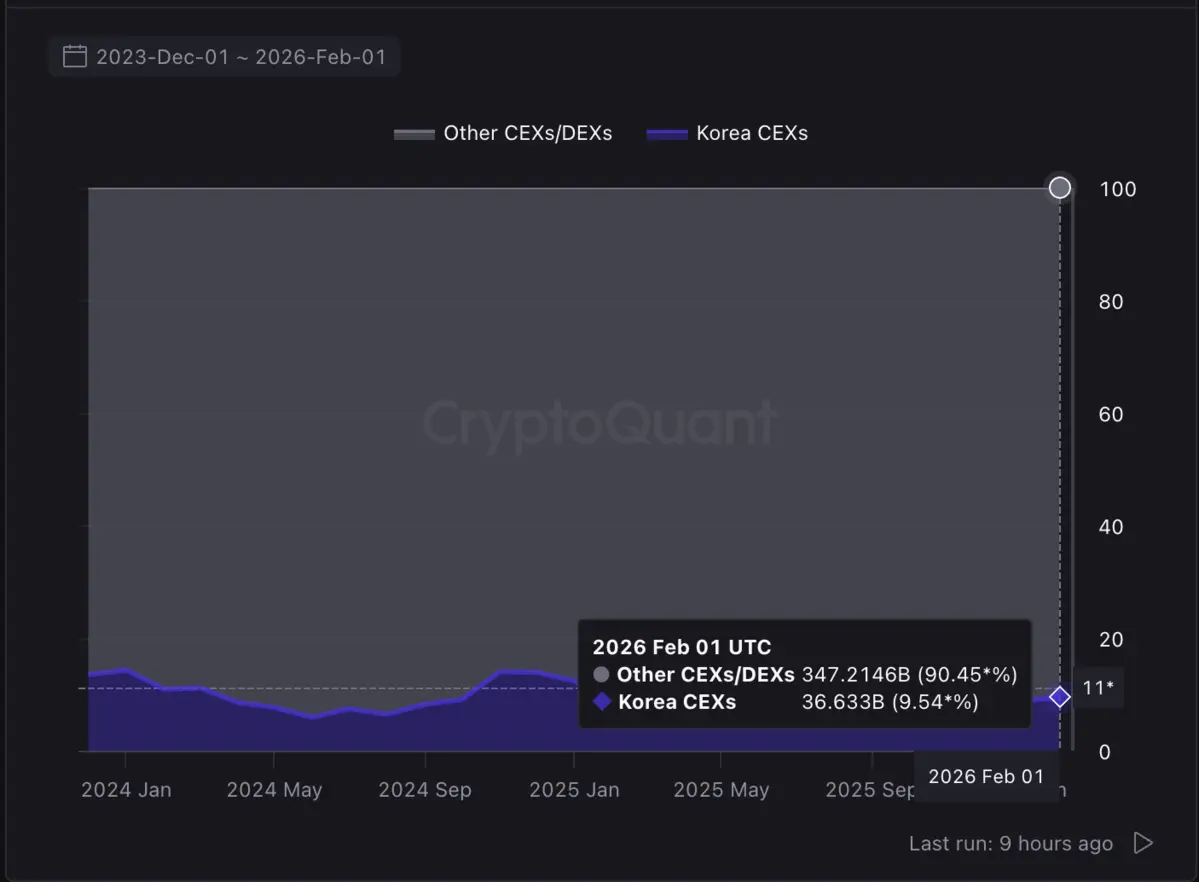Open the 2026 Feb 01 axis date label
Screen dimensions: 1199x882
(986, 776)
